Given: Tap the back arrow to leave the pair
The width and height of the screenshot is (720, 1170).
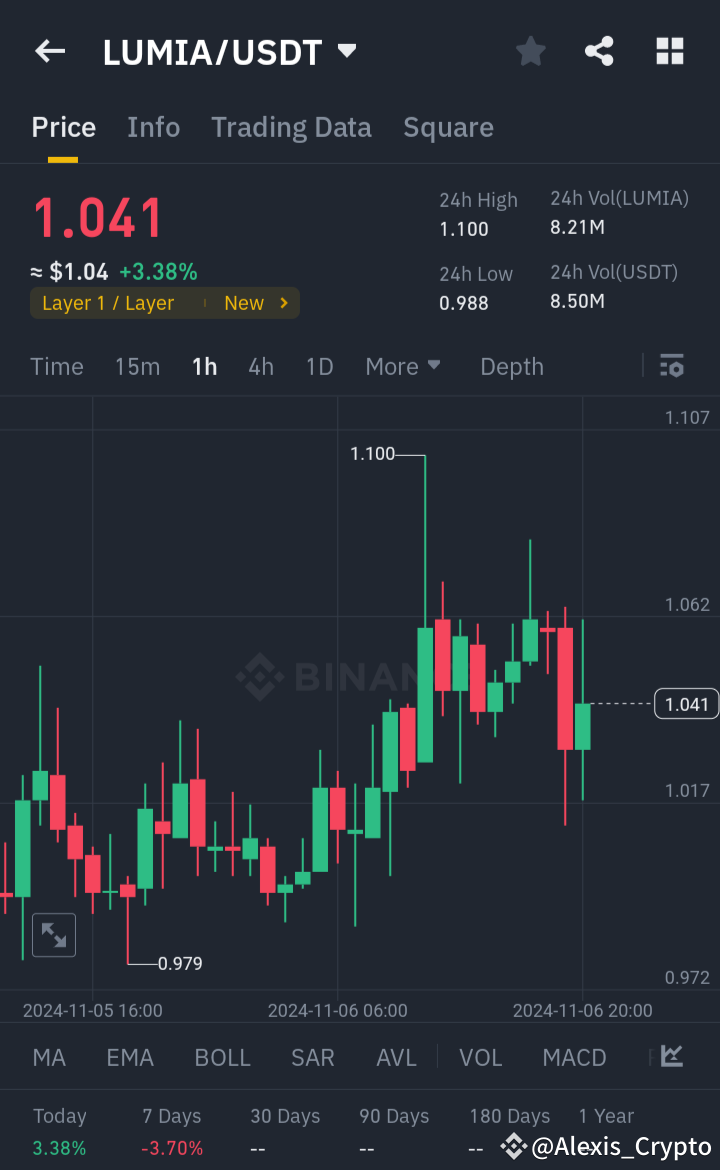Looking at the screenshot, I should (49, 51).
